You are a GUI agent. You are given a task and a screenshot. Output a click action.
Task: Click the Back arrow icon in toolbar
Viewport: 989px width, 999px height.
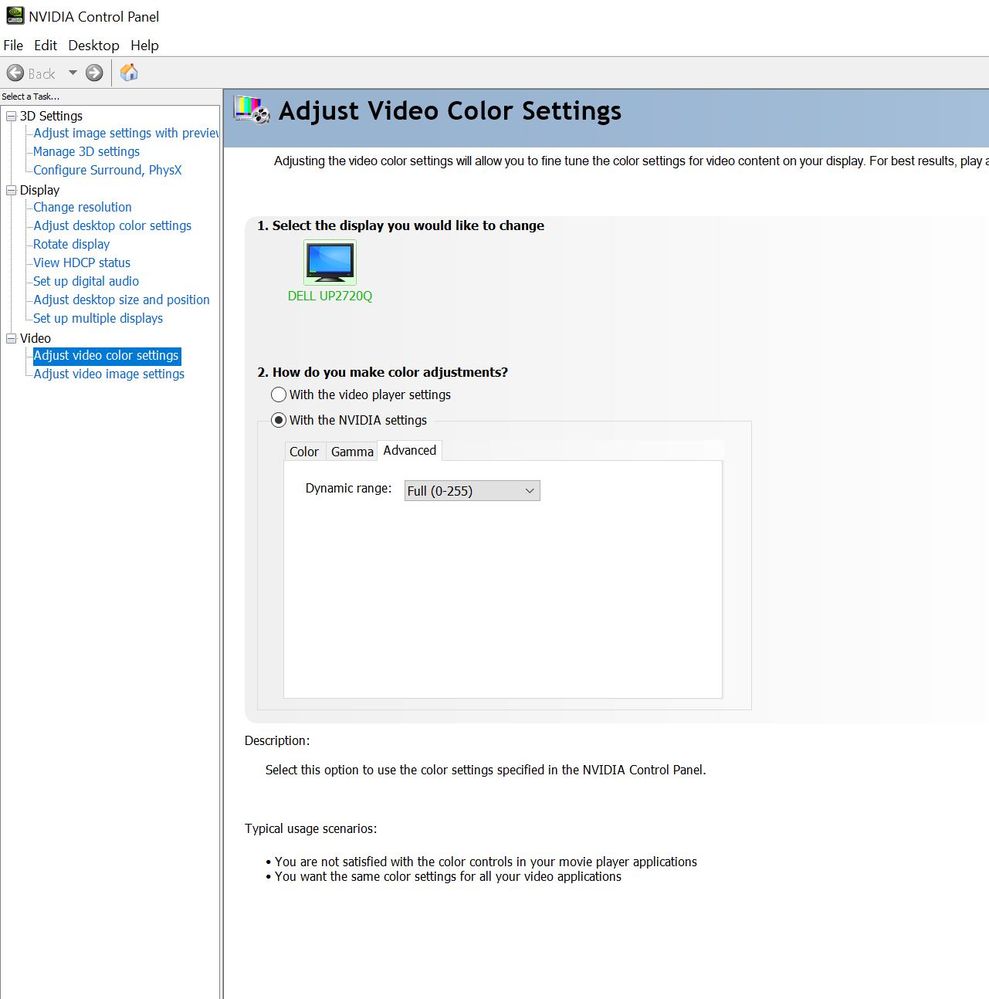click(15, 73)
